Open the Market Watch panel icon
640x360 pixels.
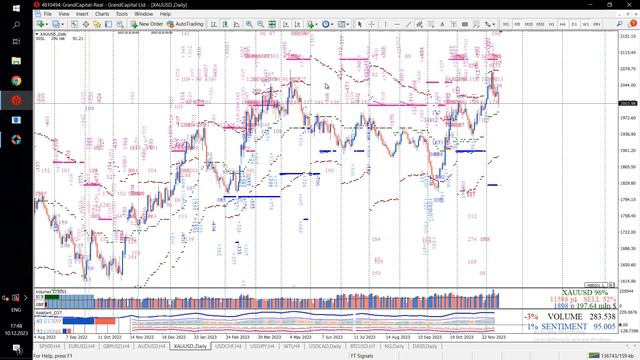coord(74,24)
